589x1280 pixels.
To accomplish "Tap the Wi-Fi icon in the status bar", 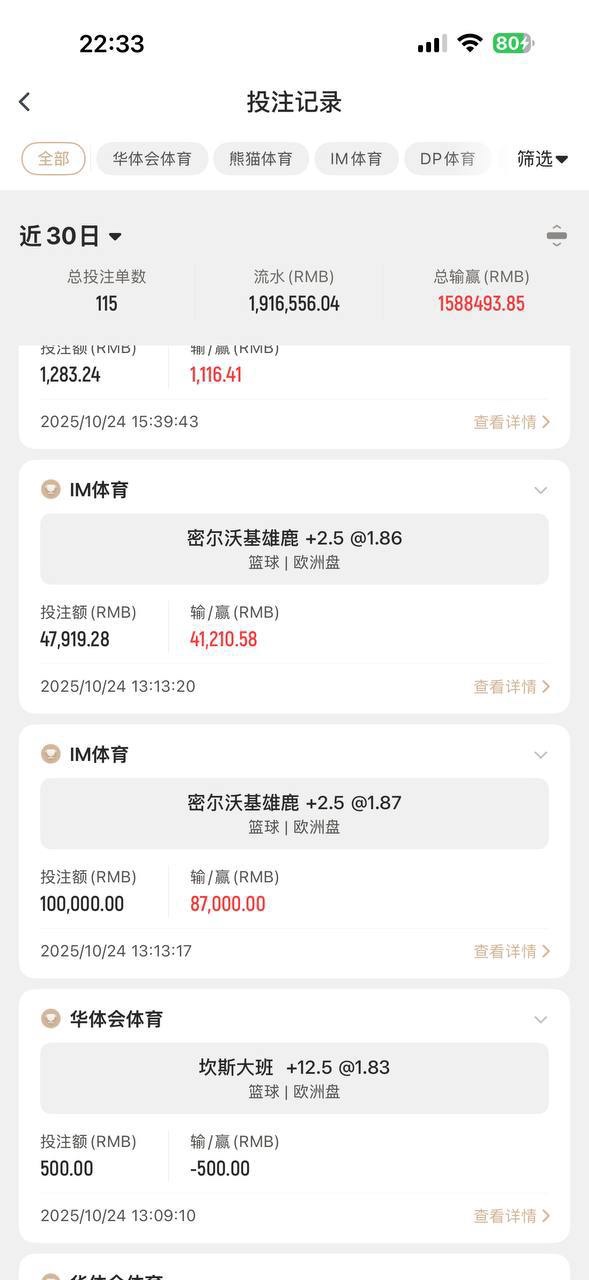I will [x=469, y=44].
